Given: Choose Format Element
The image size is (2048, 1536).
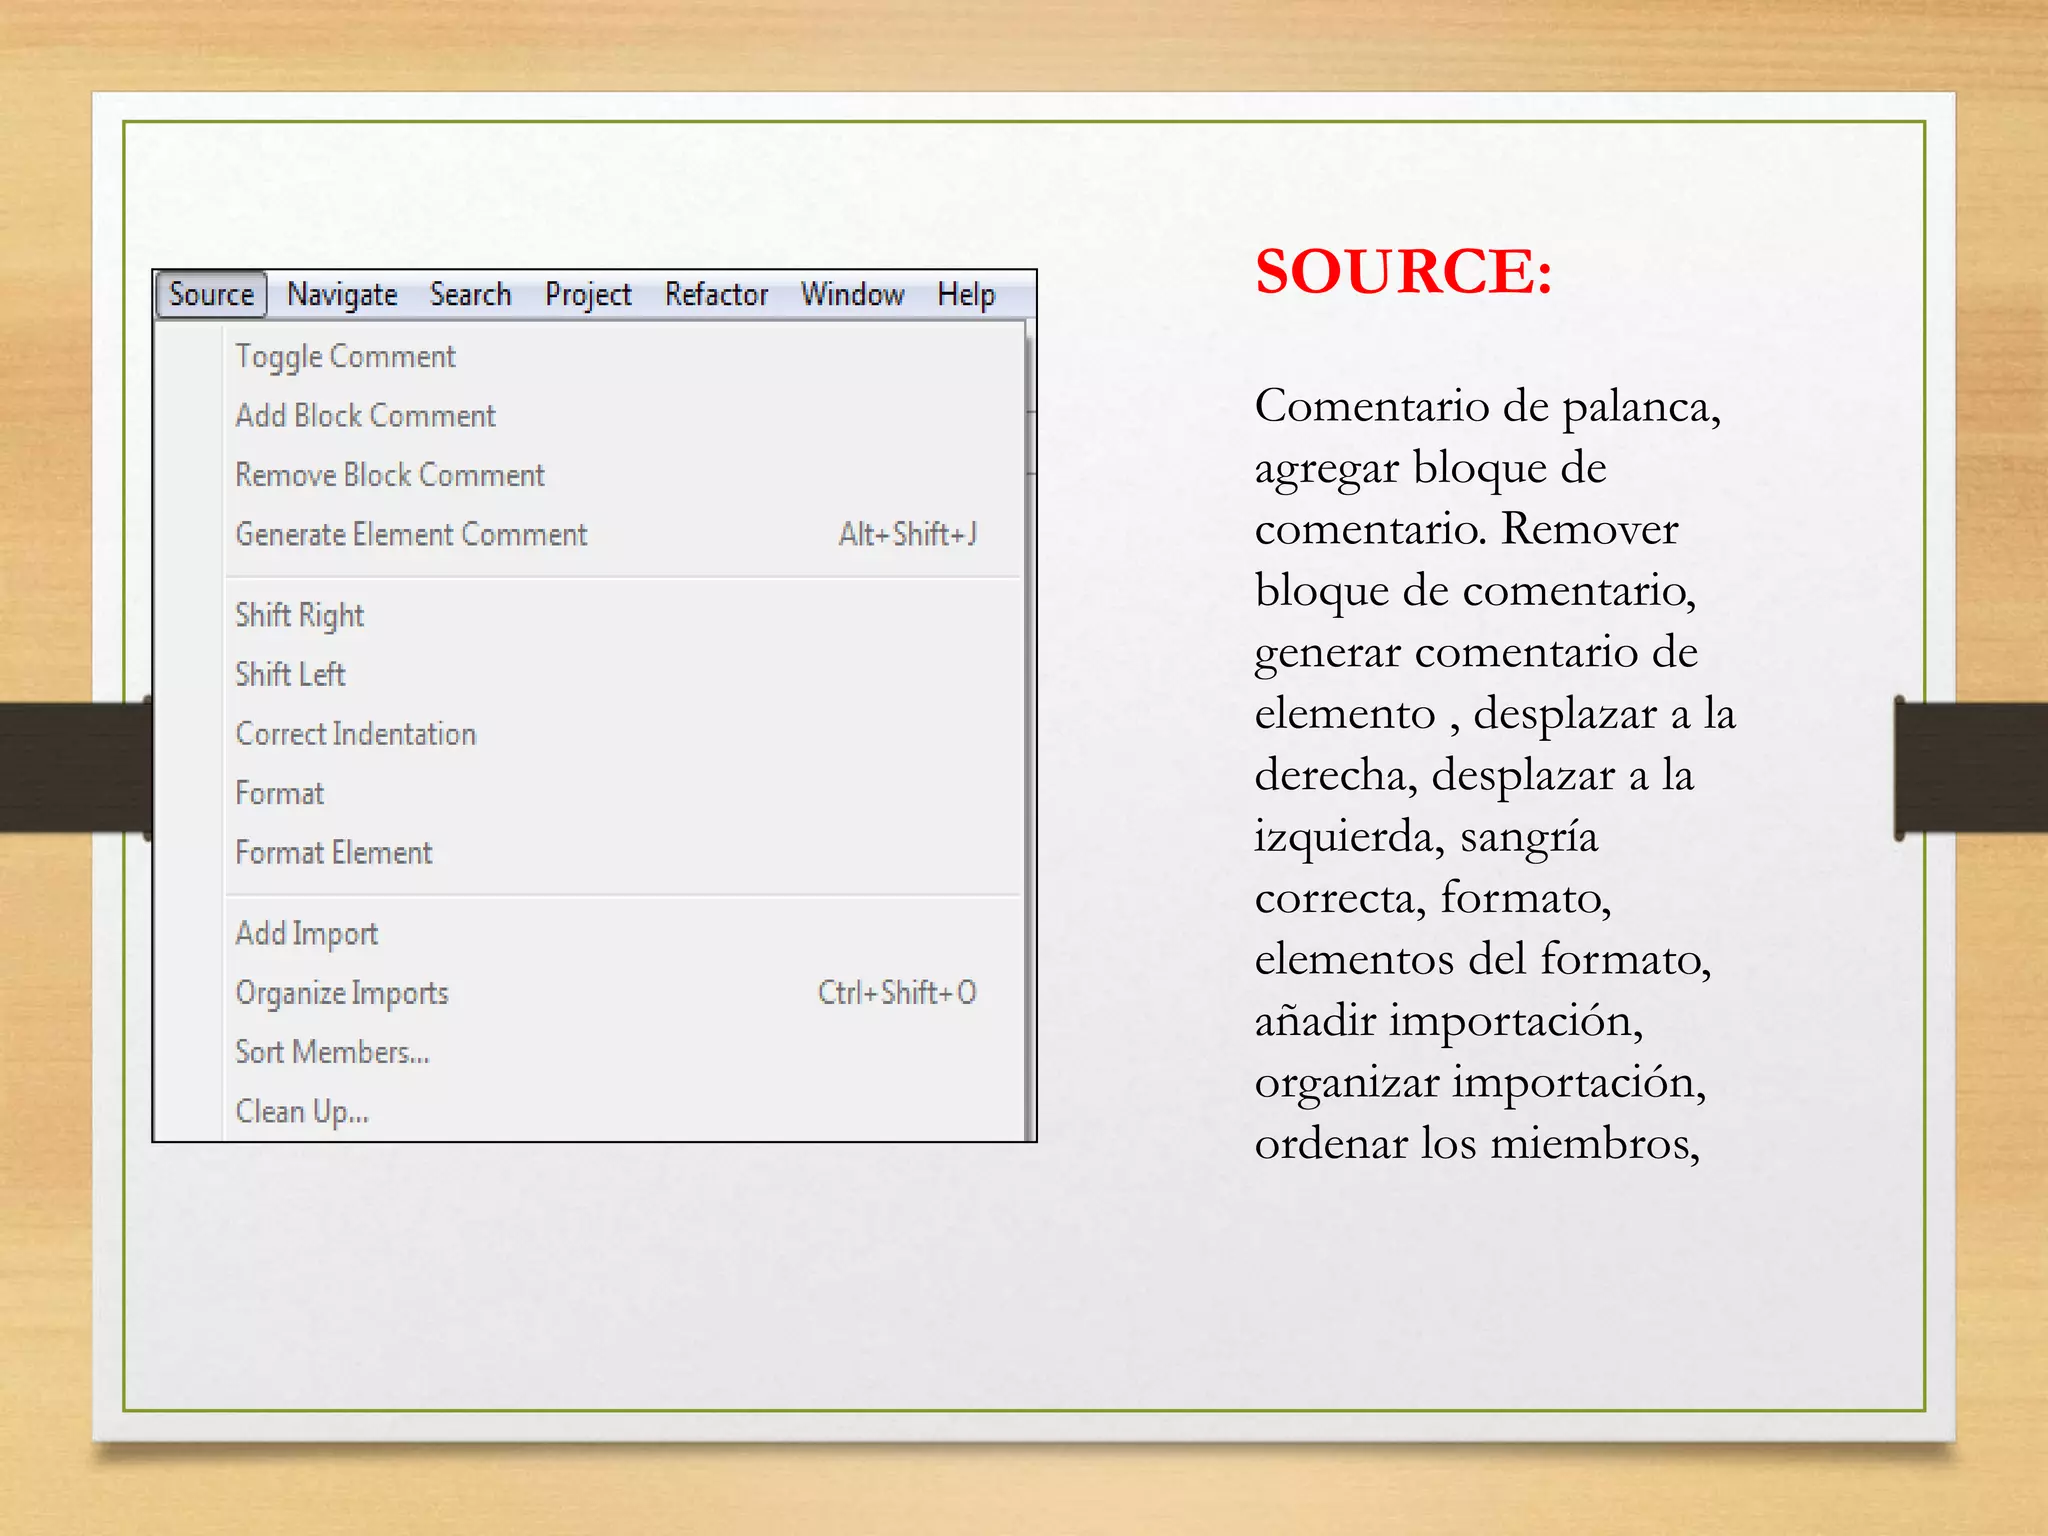Looking at the screenshot, I should point(624,853).
